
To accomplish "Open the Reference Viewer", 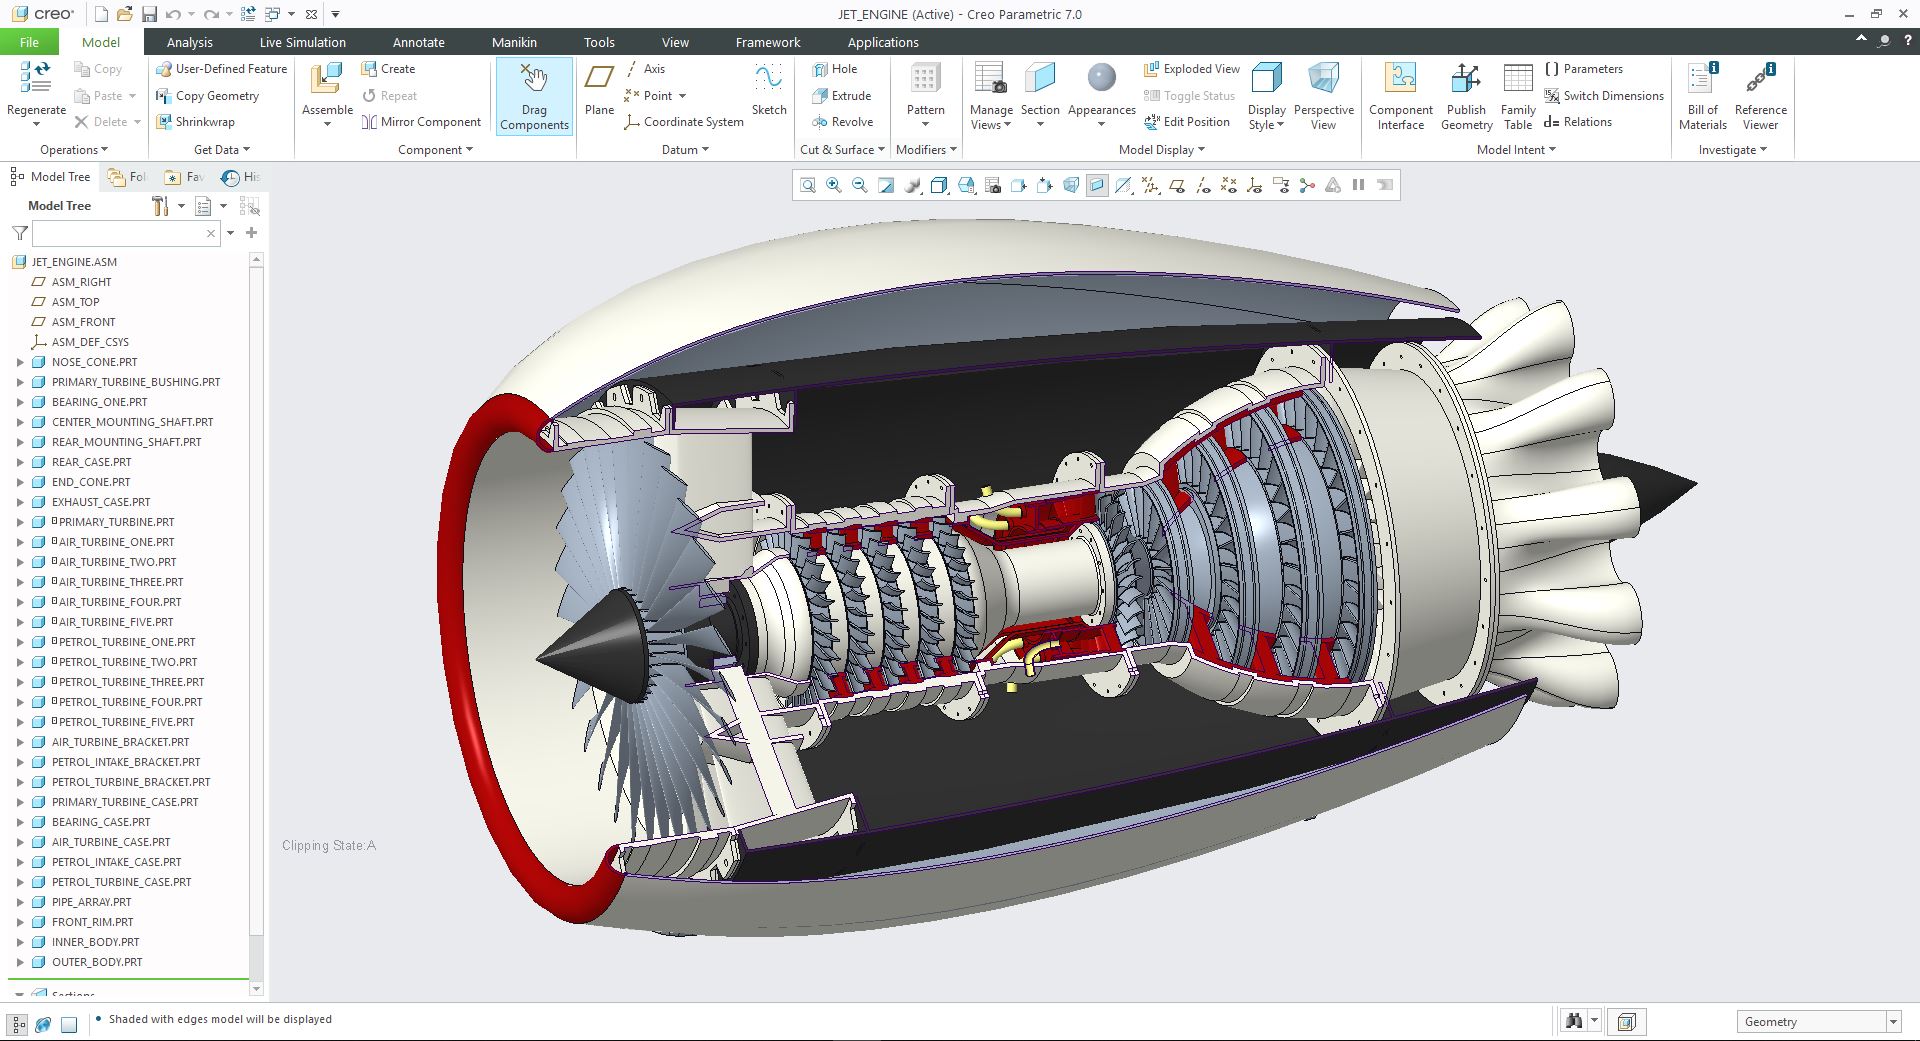I will pos(1760,96).
